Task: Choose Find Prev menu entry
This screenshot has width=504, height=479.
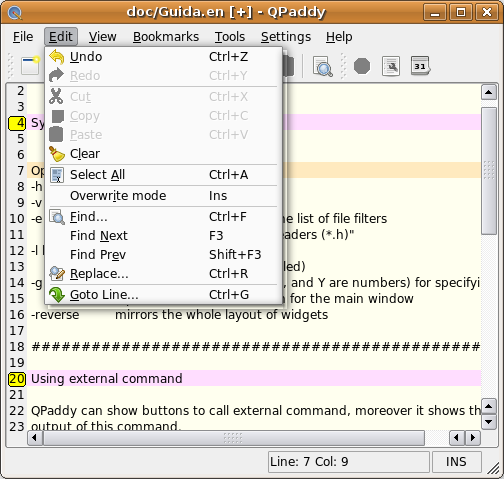Action: click(163, 255)
